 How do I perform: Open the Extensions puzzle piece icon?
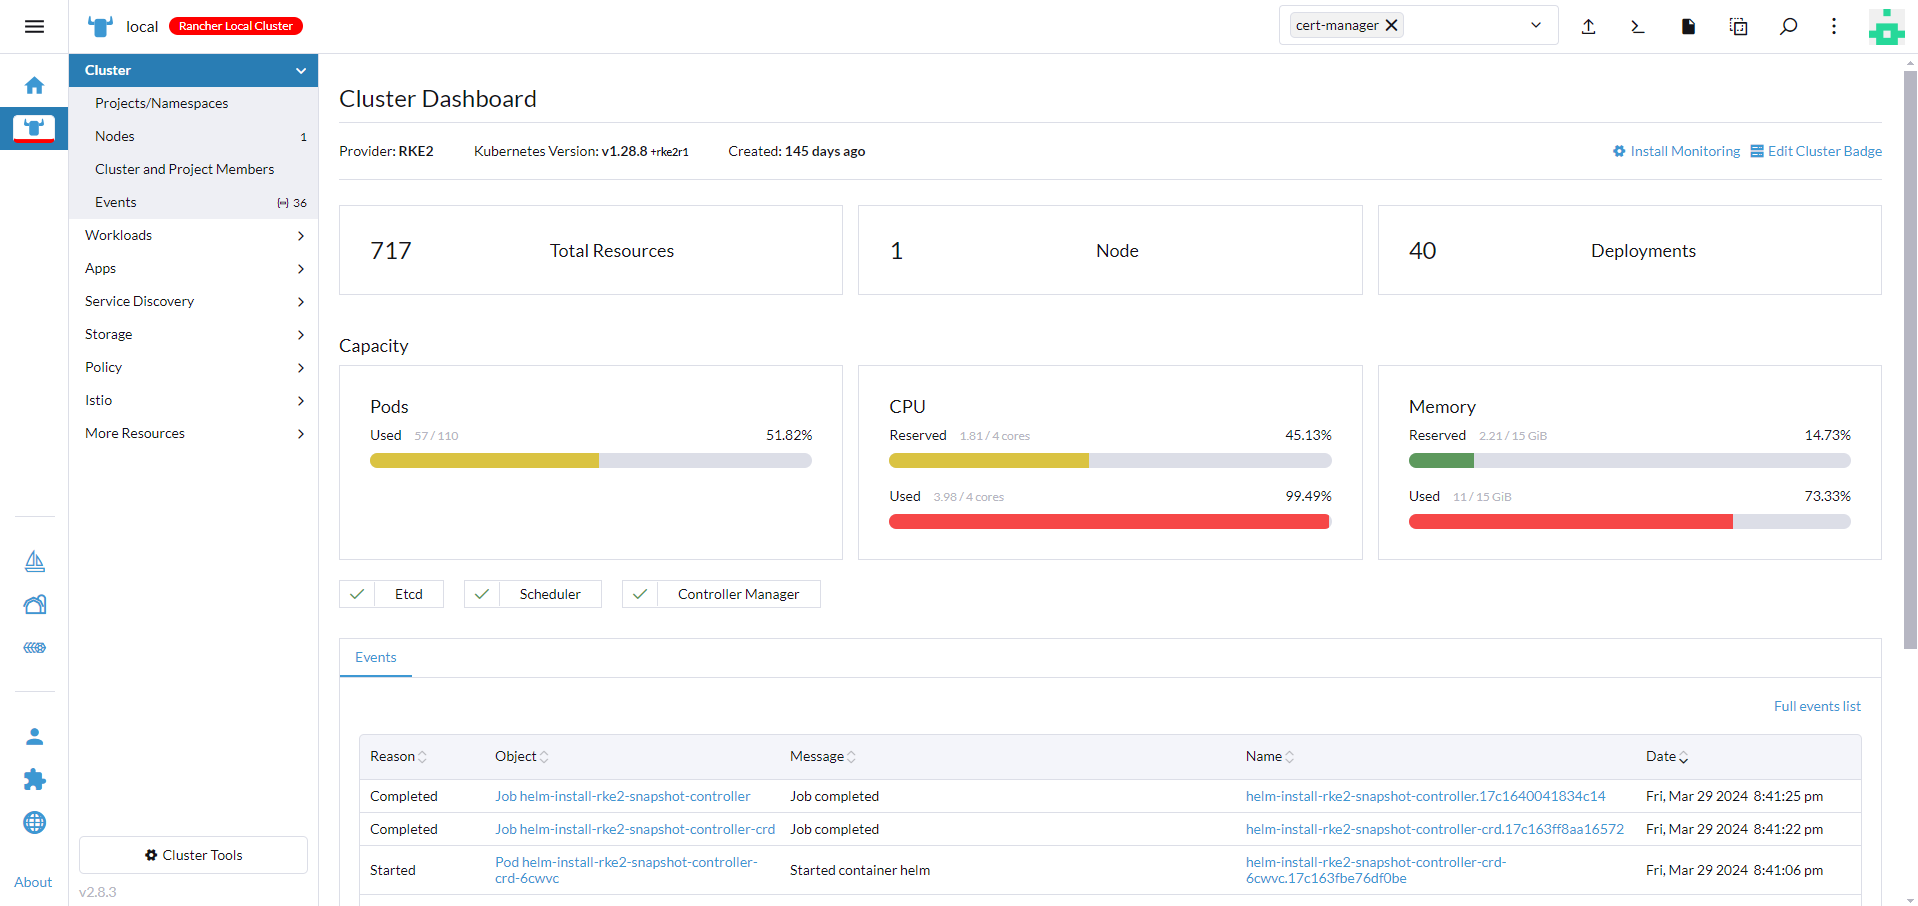(34, 780)
